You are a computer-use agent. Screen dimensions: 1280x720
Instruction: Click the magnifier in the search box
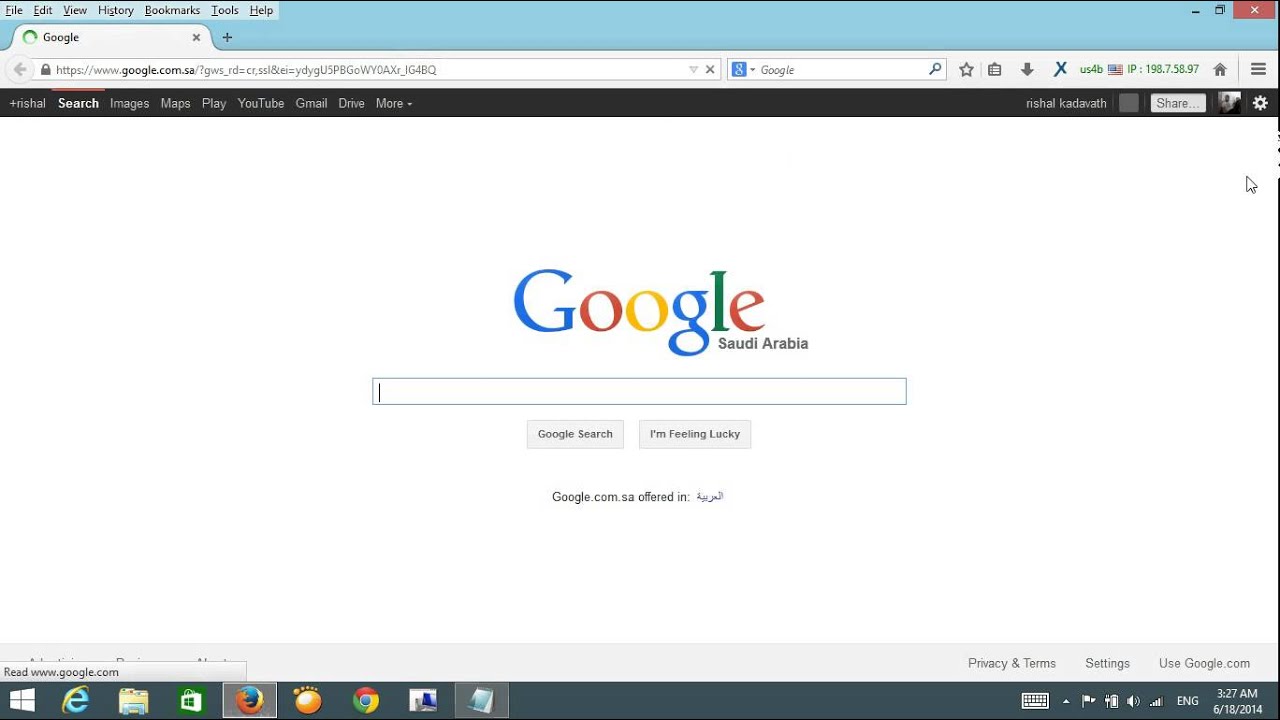pyautogui.click(x=935, y=69)
